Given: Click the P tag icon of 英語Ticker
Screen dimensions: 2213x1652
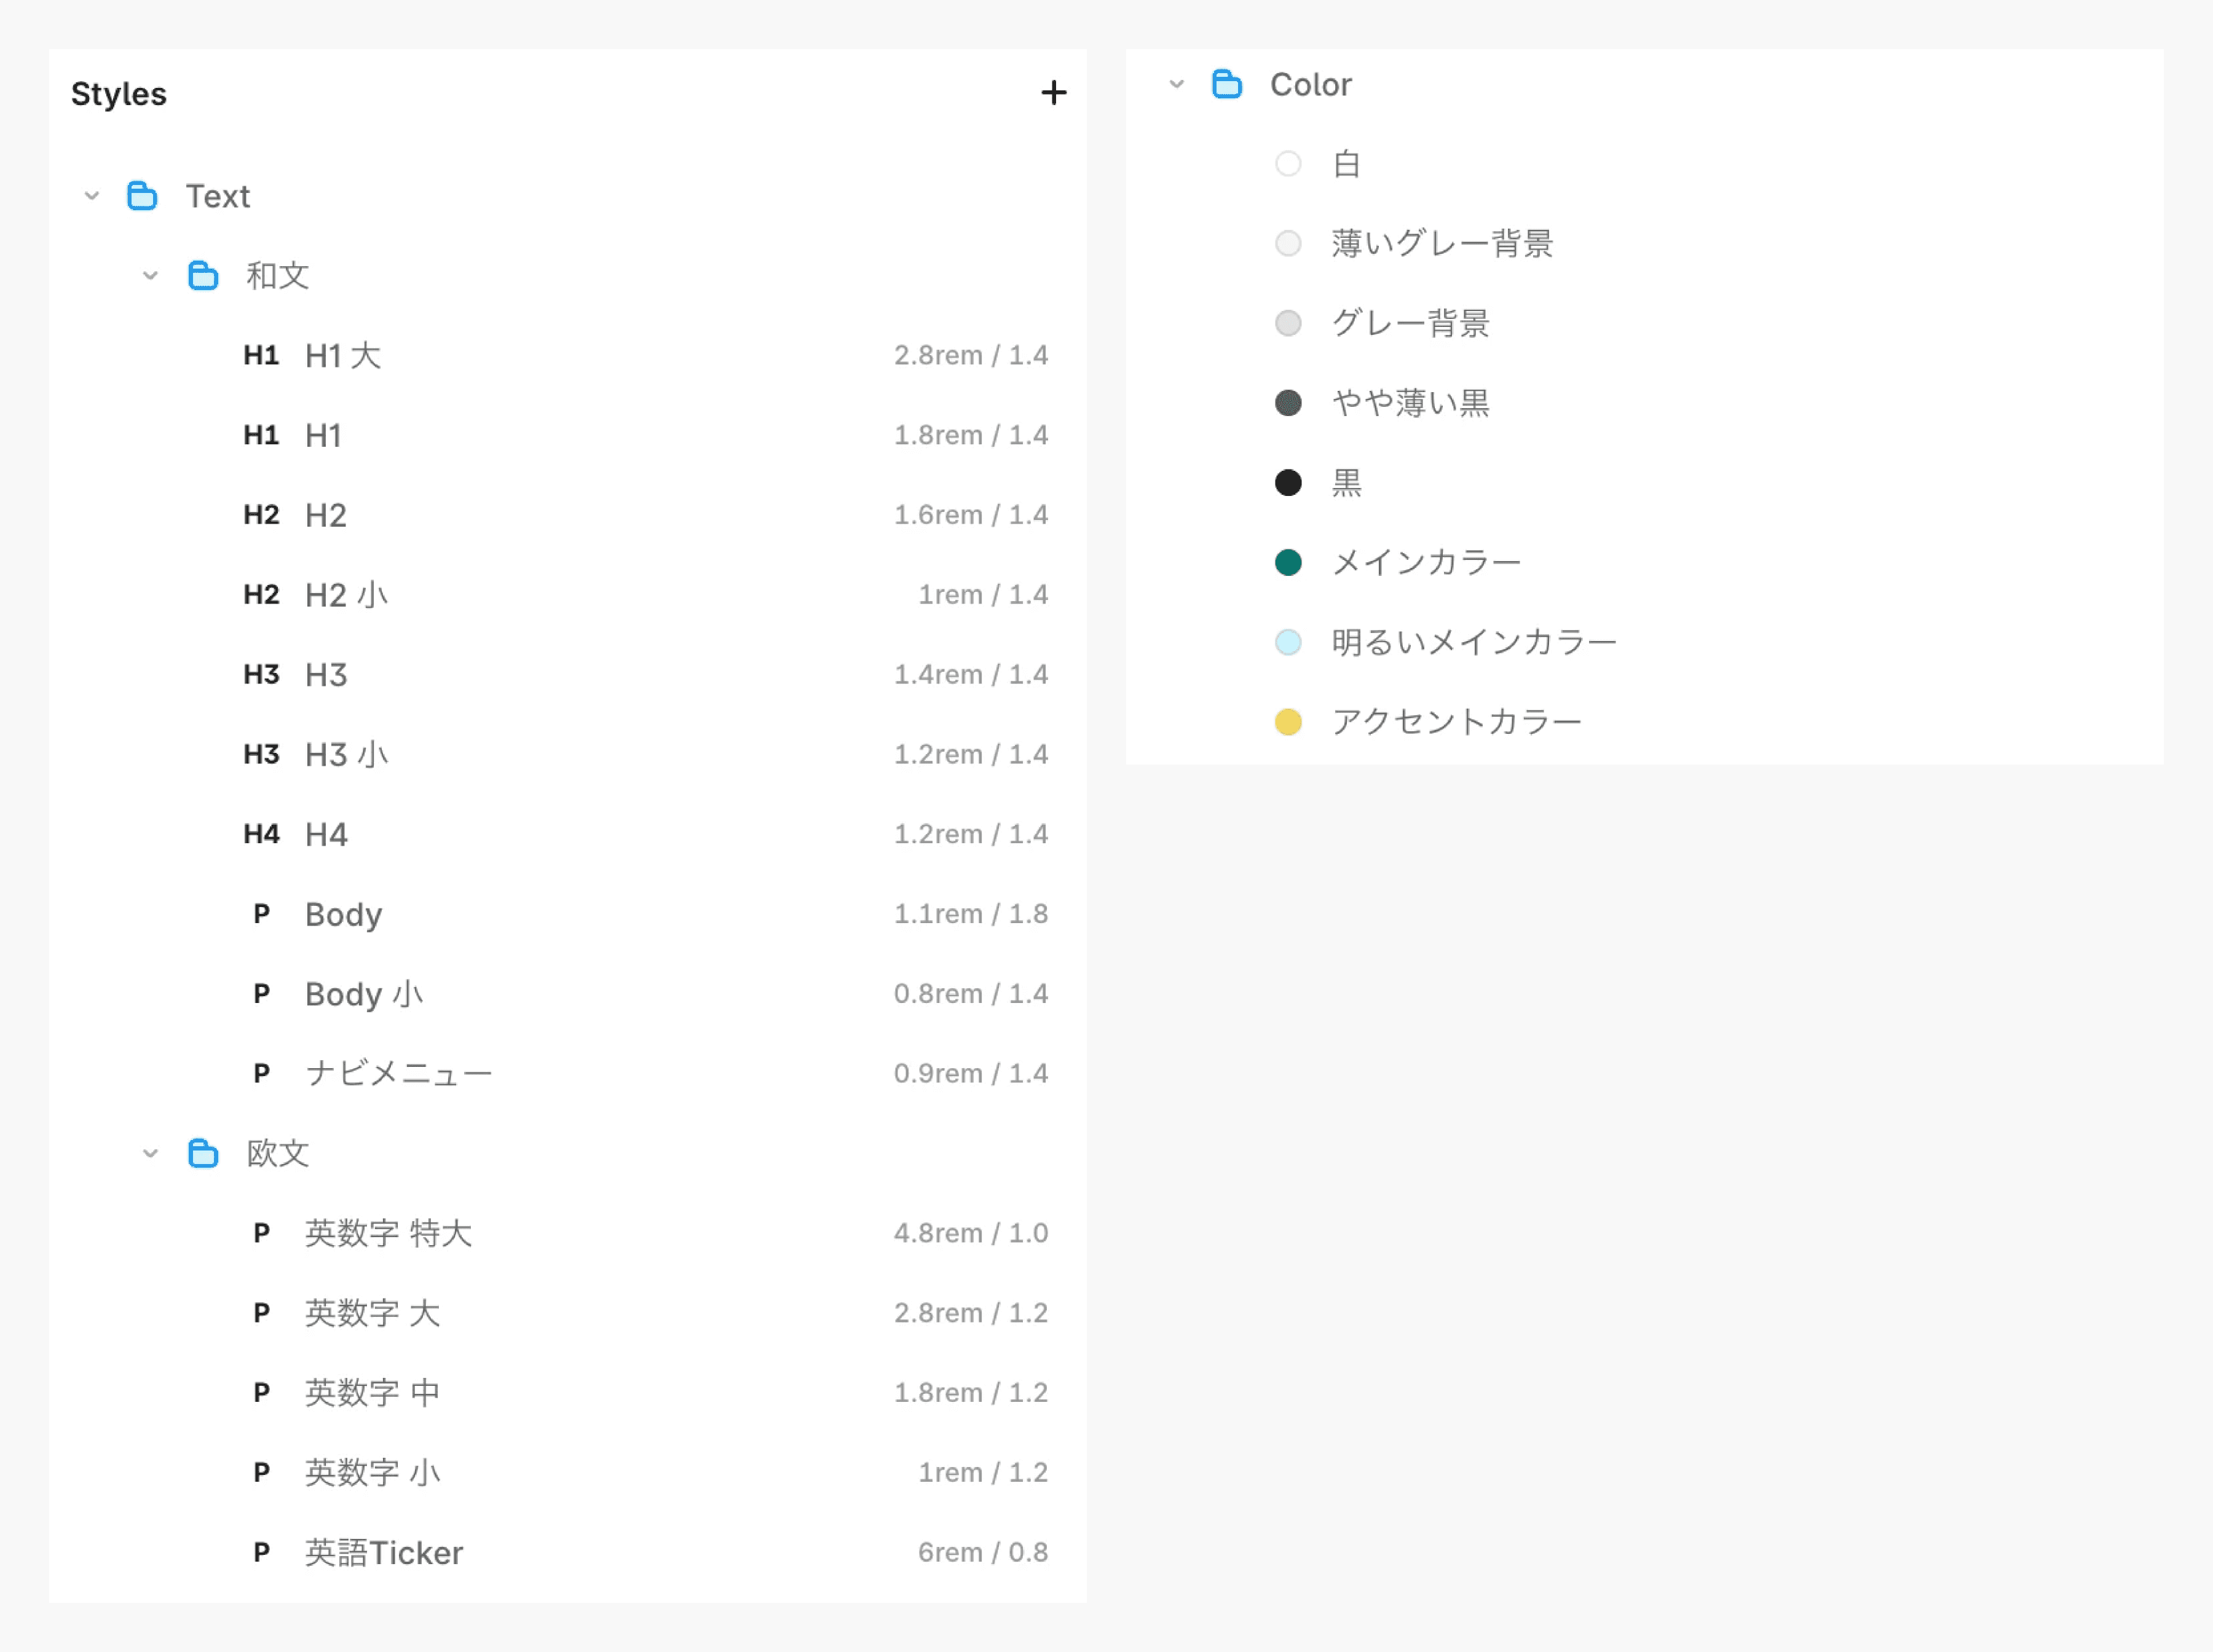Looking at the screenshot, I should [x=261, y=1552].
